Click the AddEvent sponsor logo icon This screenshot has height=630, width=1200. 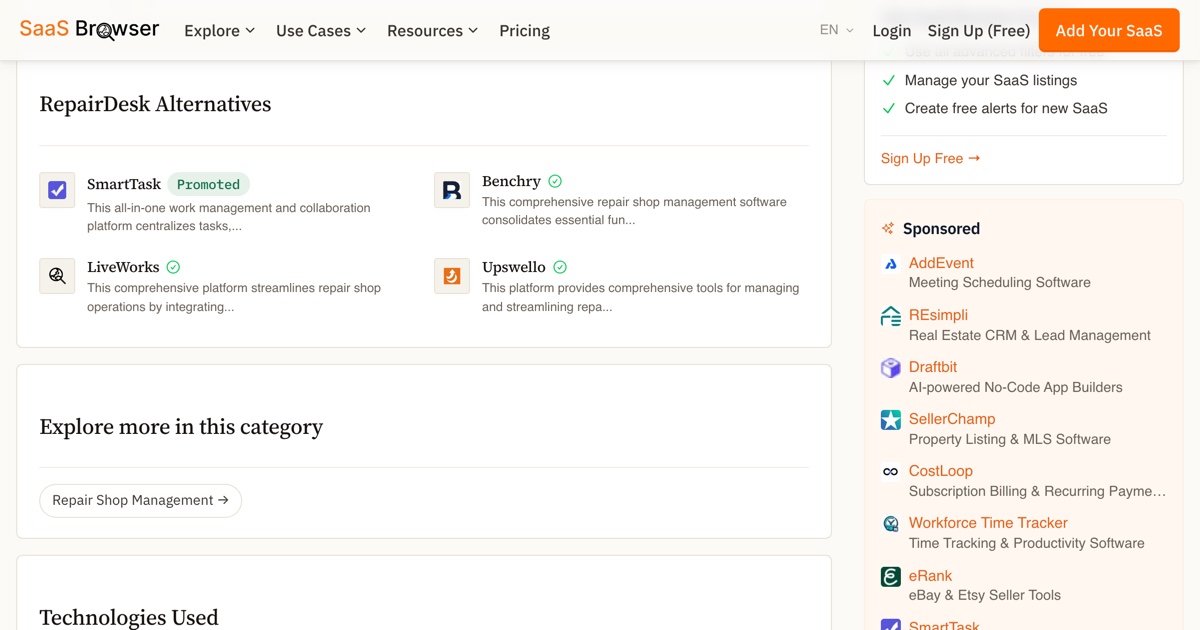(x=890, y=264)
